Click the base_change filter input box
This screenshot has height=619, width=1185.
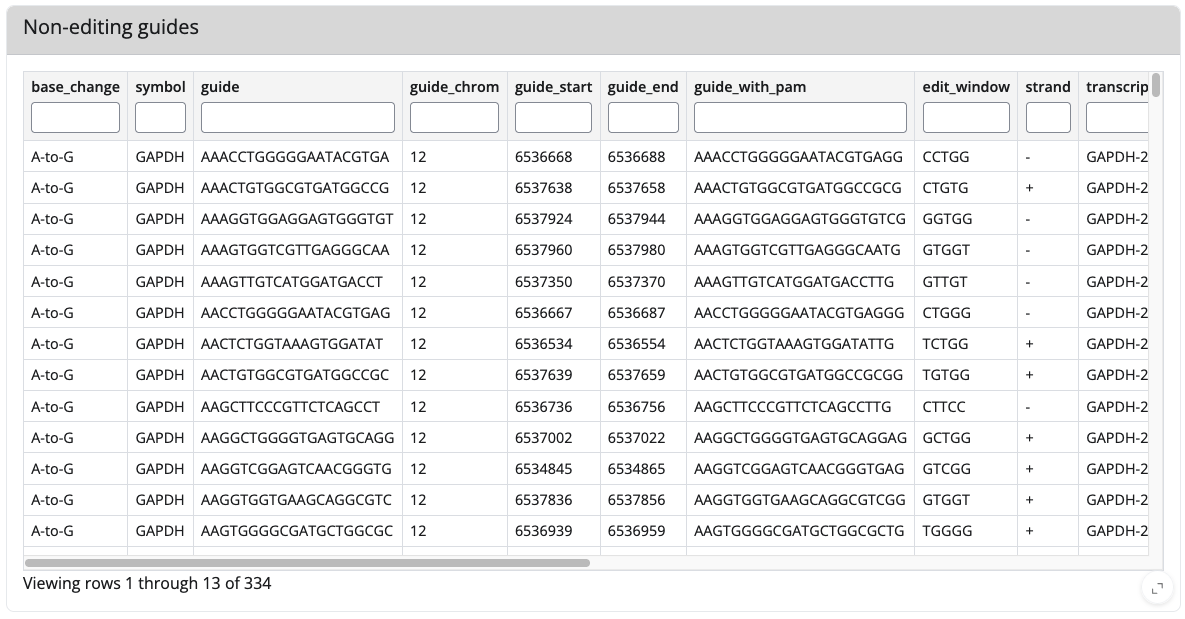pyautogui.click(x=75, y=118)
